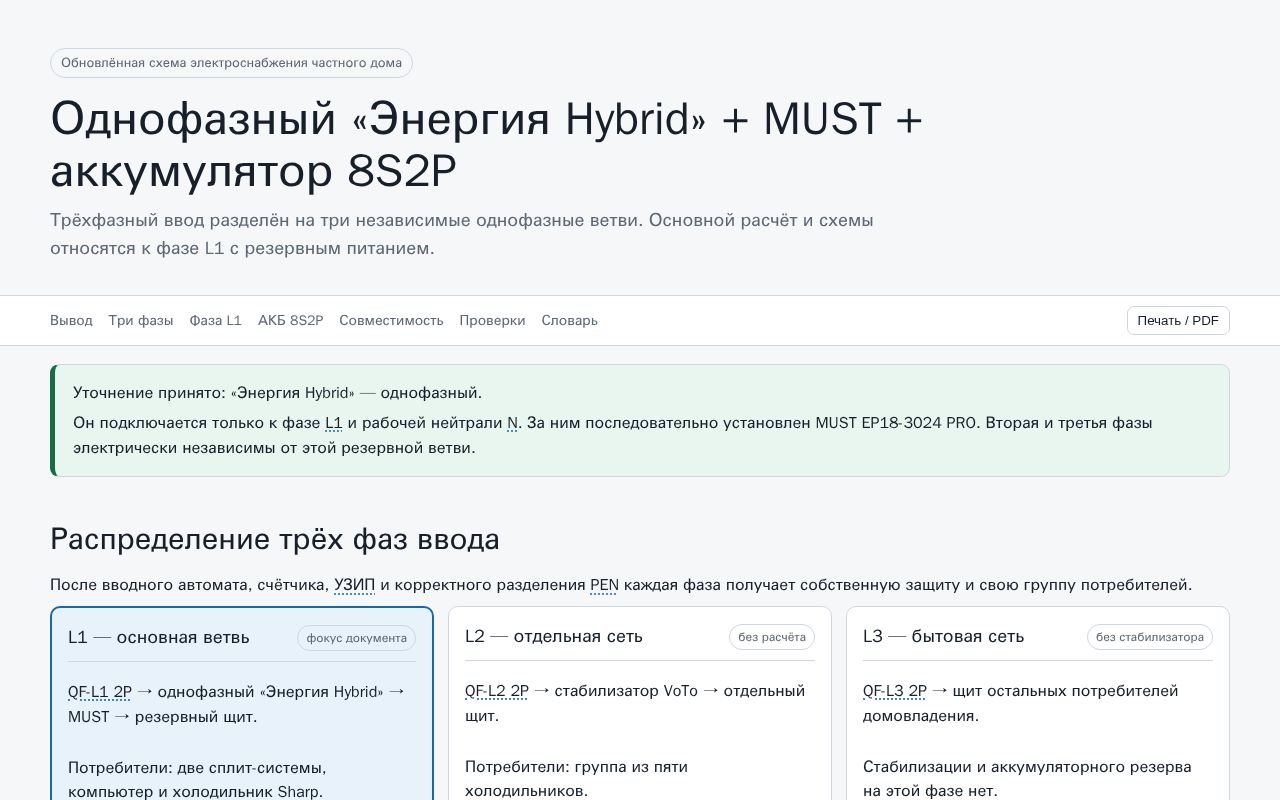The height and width of the screenshot is (800, 1280).
Task: Click text Потребители: две сплит-системы
Action: (197, 780)
